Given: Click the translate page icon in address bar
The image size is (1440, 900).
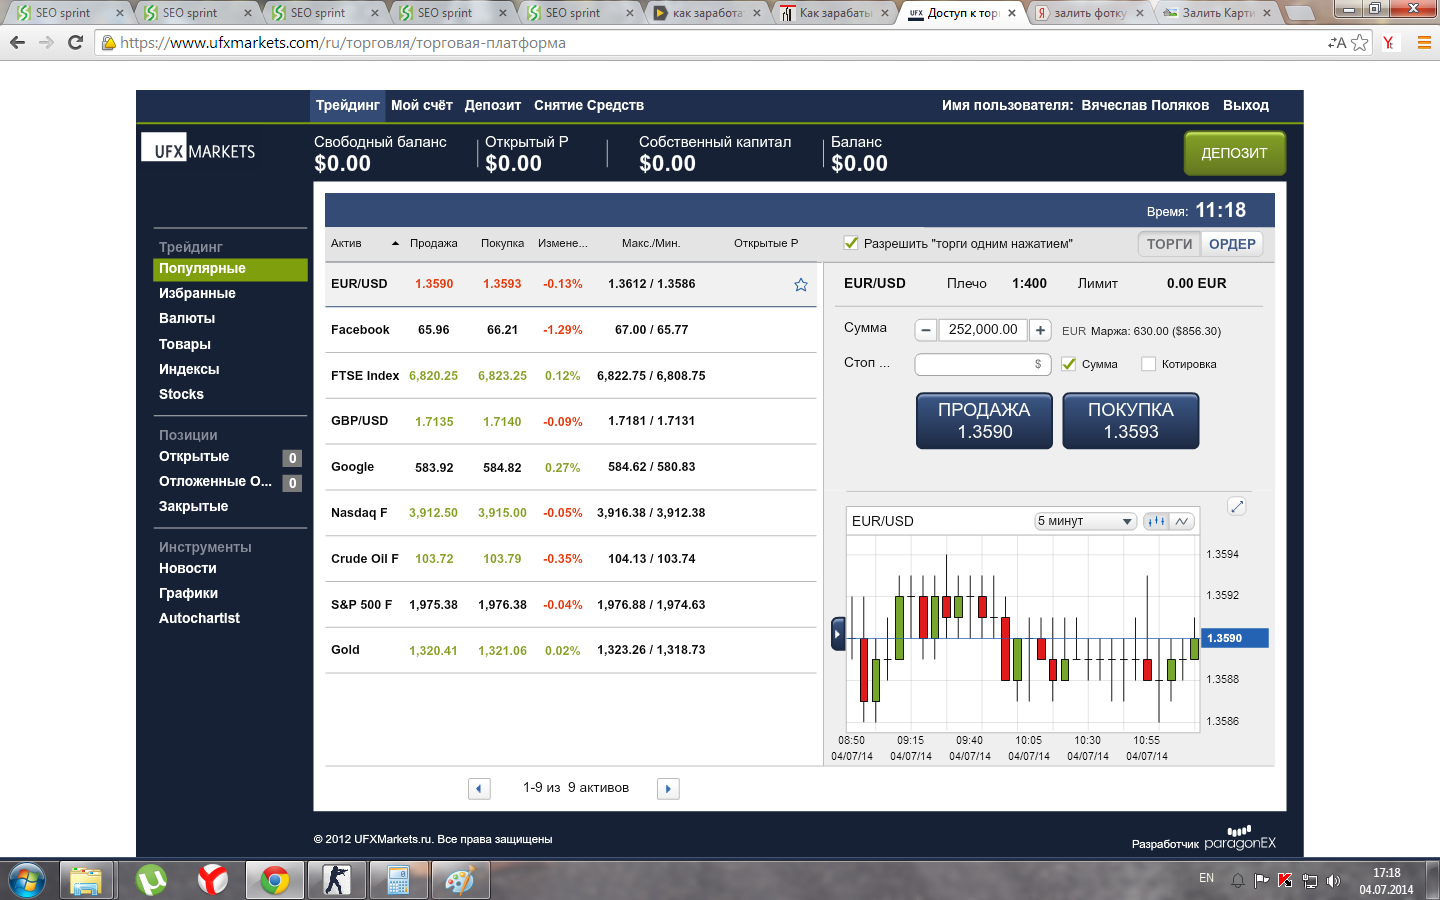Looking at the screenshot, I should tap(1337, 43).
